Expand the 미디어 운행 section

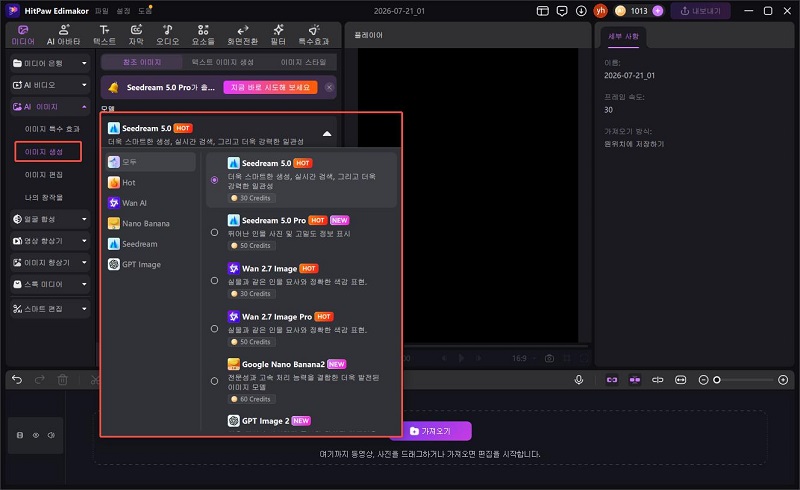(50, 63)
